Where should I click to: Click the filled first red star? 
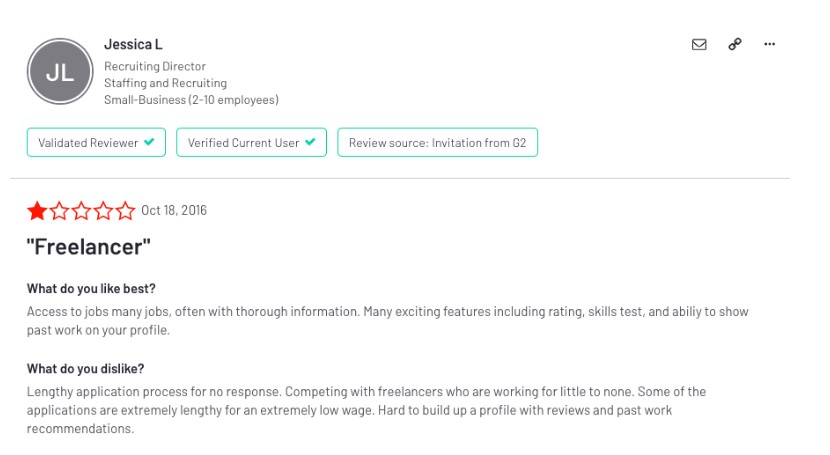click(x=38, y=211)
